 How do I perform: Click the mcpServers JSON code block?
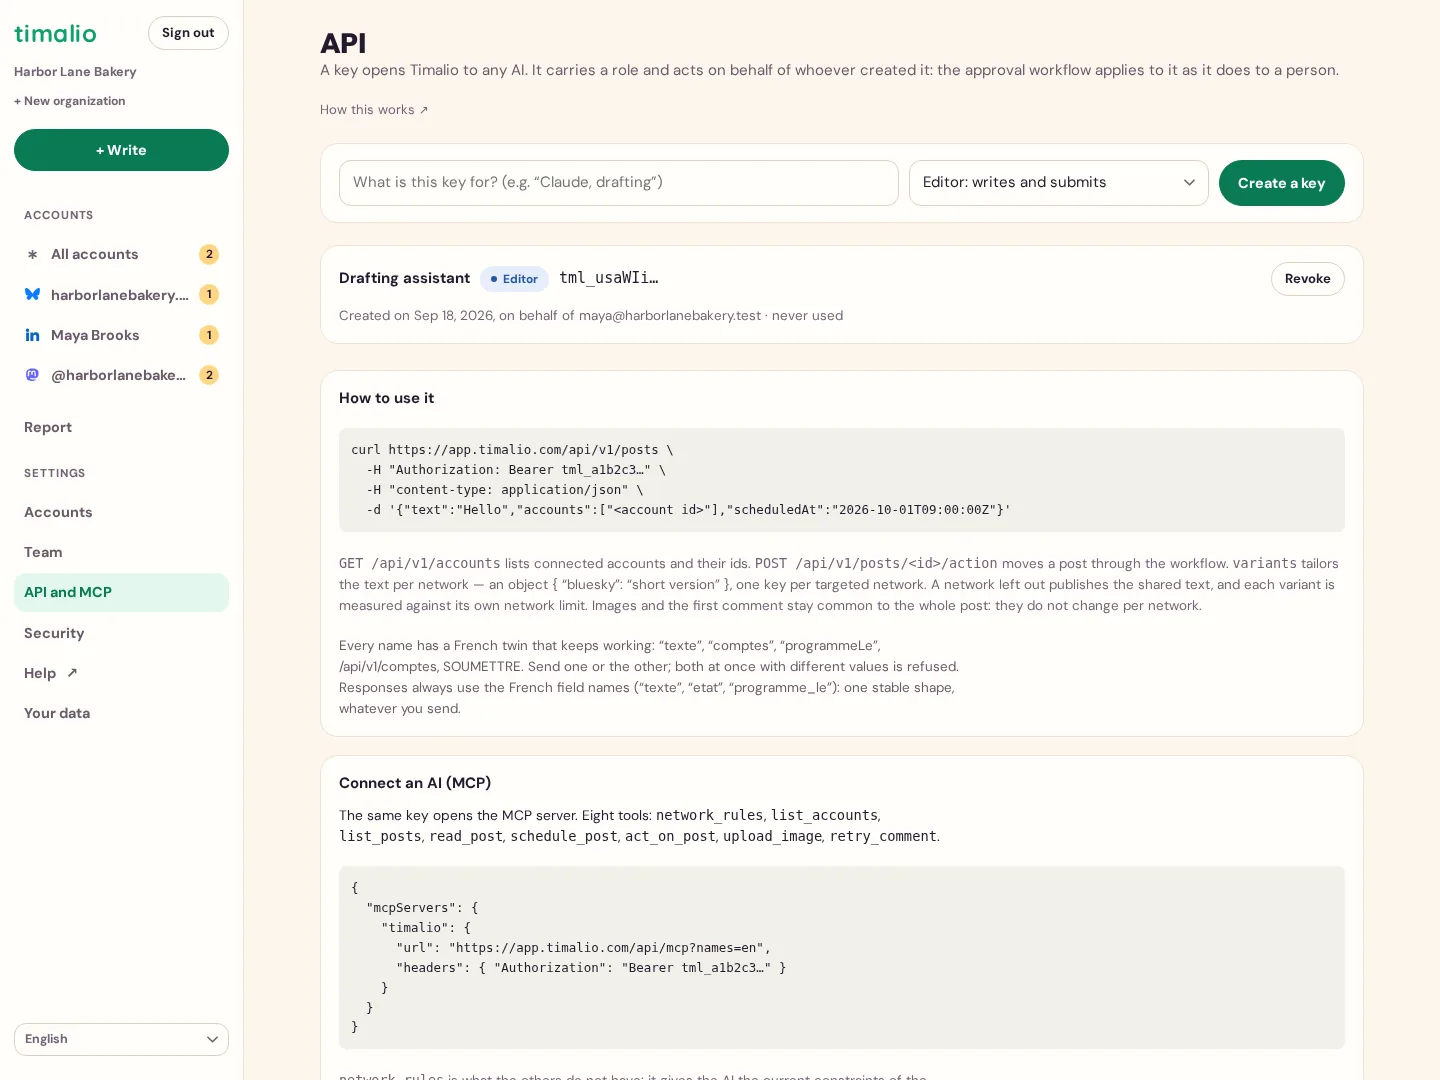(842, 957)
